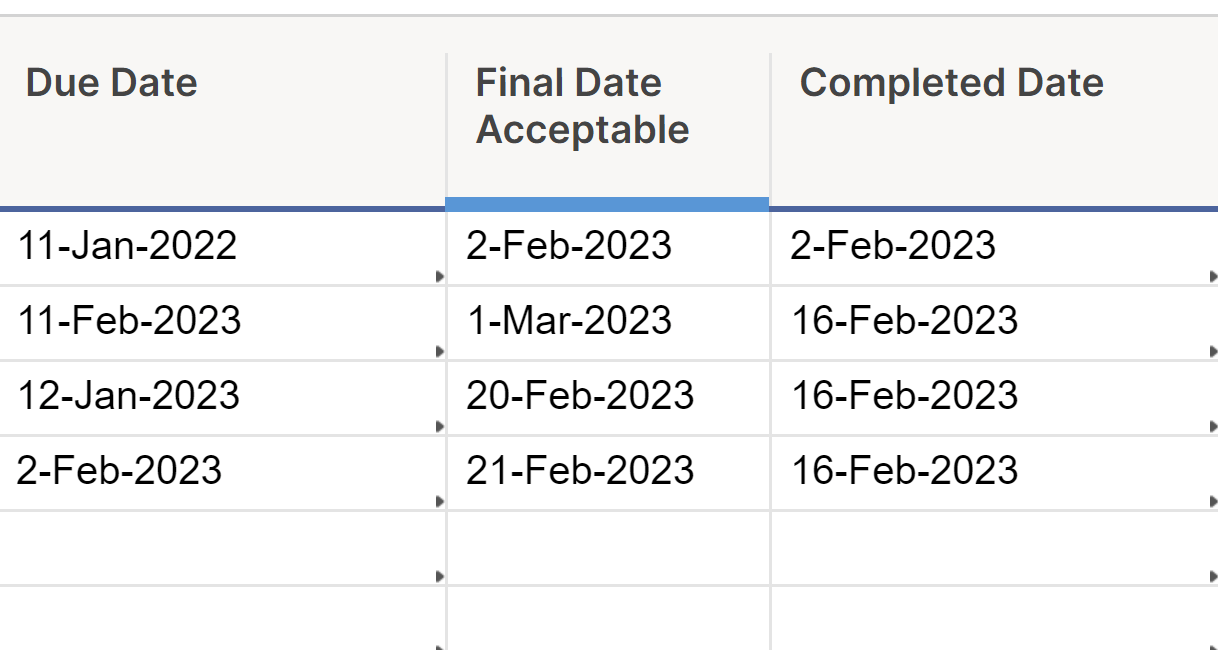The image size is (1218, 650).
Task: Click the 12-Jan-2023 cell
Action: click(x=129, y=396)
